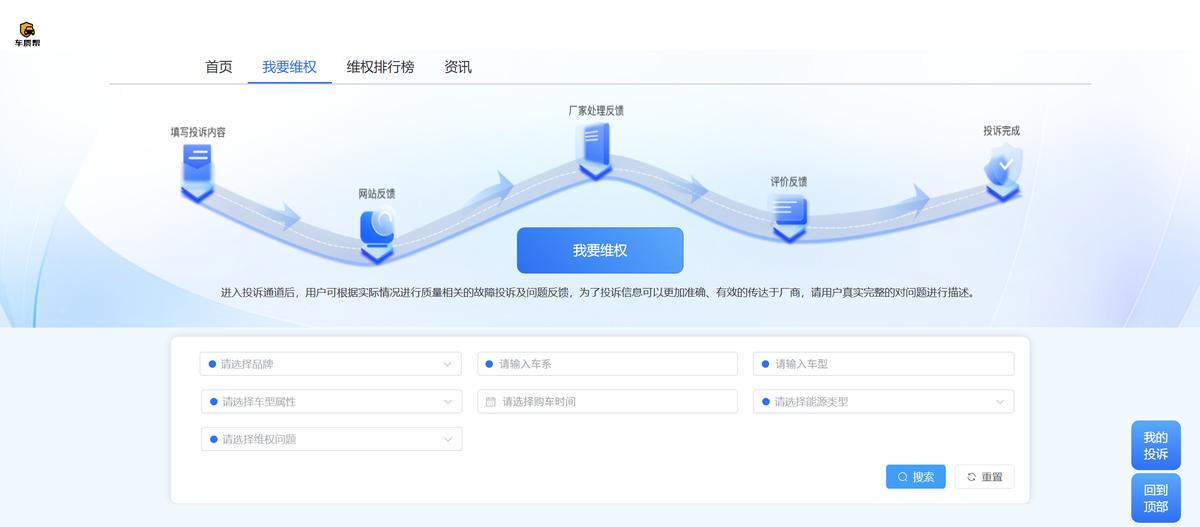Click the 填写投诉内容 label

point(198,132)
